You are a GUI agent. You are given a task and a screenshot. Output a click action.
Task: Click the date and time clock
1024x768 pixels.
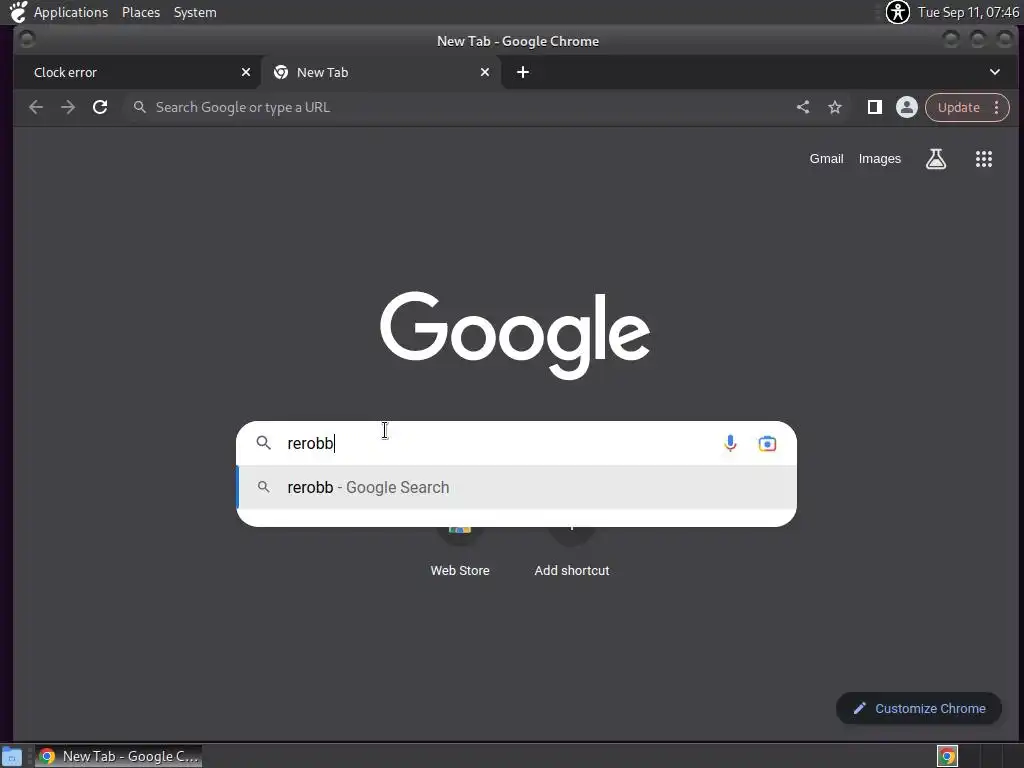click(968, 12)
